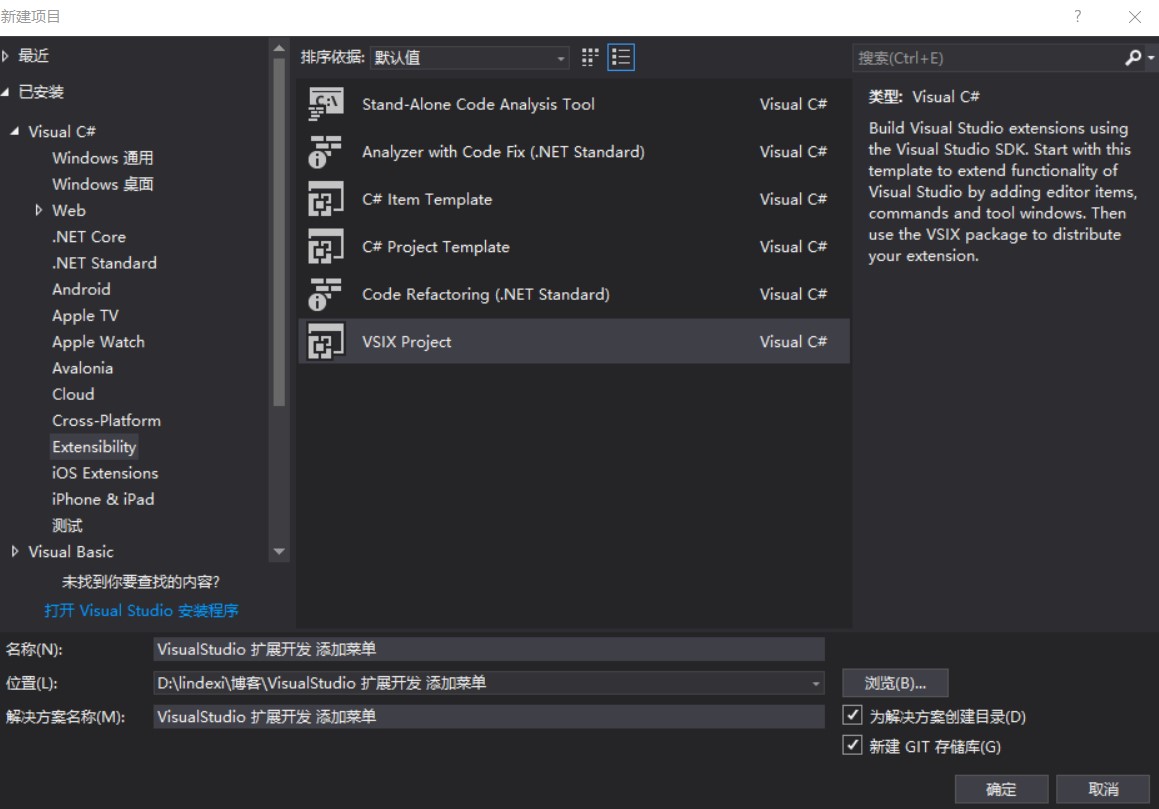The image size is (1159, 809).
Task: Select the Apple Watch category
Action: tap(98, 342)
